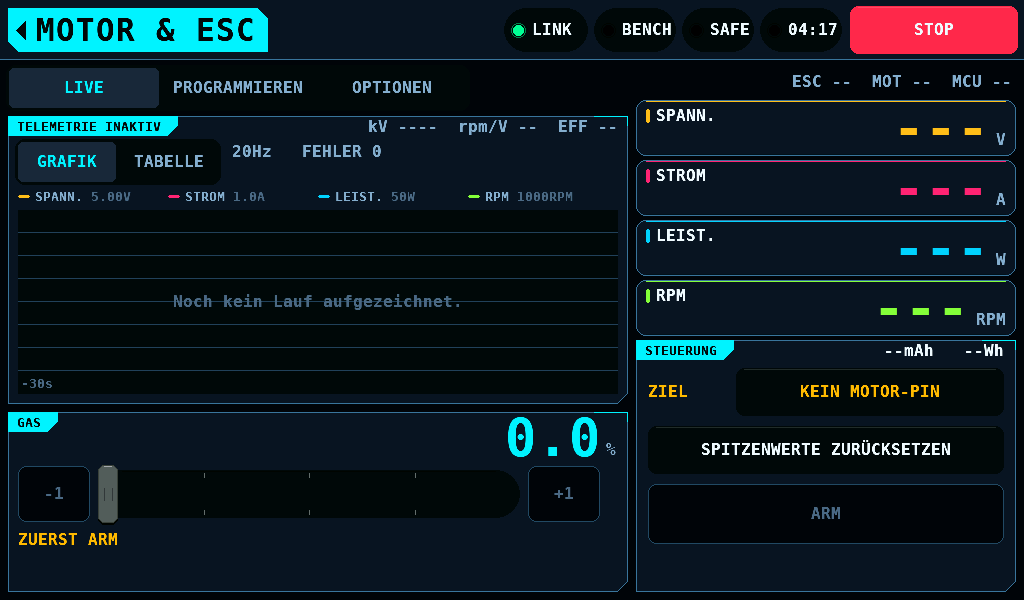Viewport: 1024px width, 600px height.
Task: Open the OPTIONEN tab
Action: (392, 87)
